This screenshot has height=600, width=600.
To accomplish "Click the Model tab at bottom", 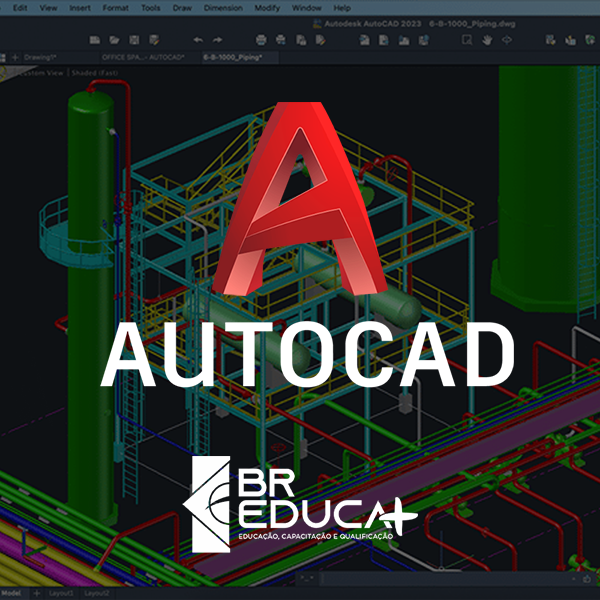I will coord(13,593).
